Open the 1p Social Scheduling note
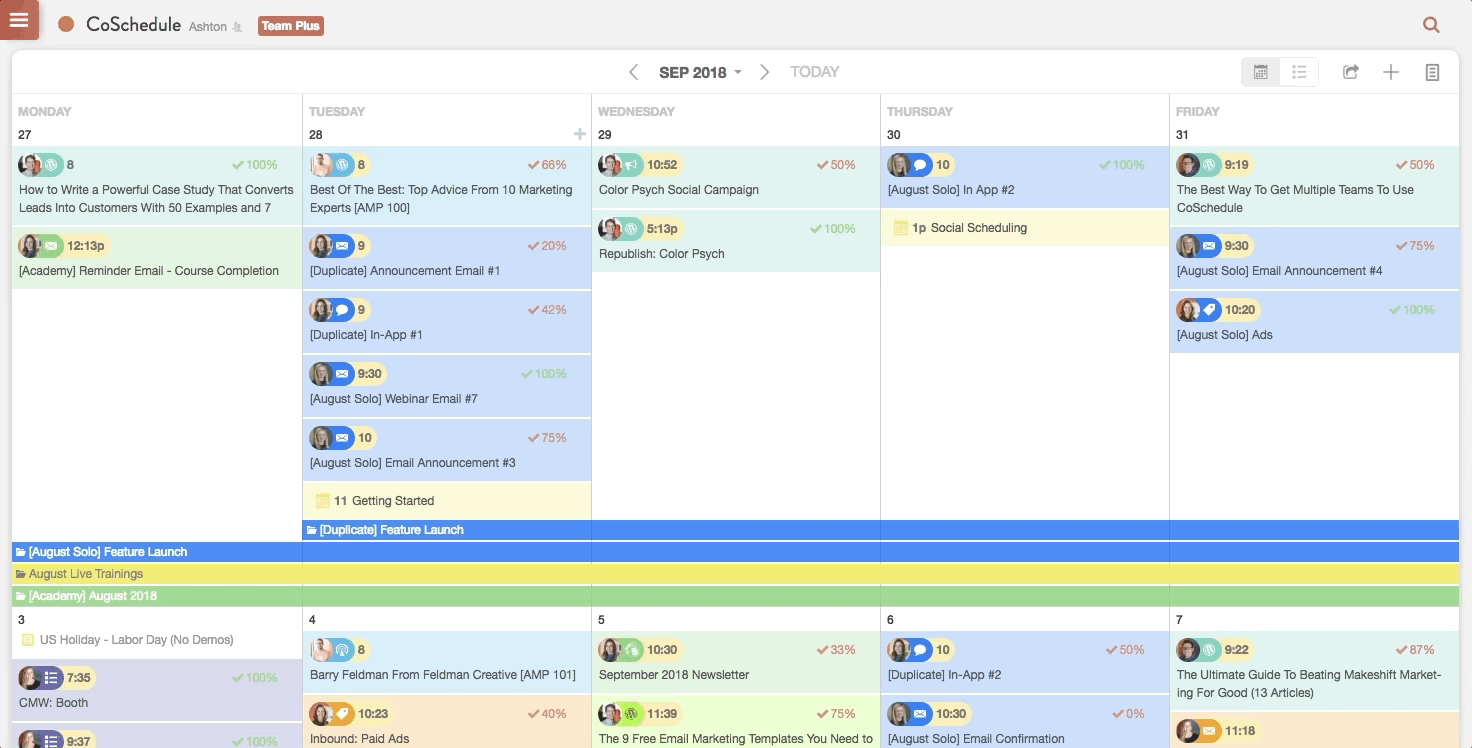Image resolution: width=1472 pixels, height=748 pixels. tap(1024, 228)
